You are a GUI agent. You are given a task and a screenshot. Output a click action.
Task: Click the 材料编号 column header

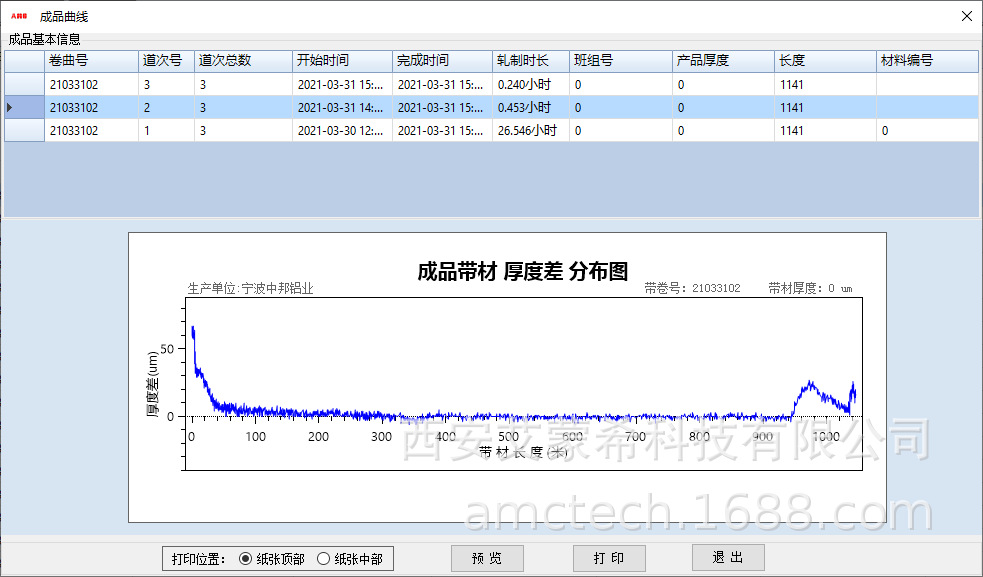926,61
